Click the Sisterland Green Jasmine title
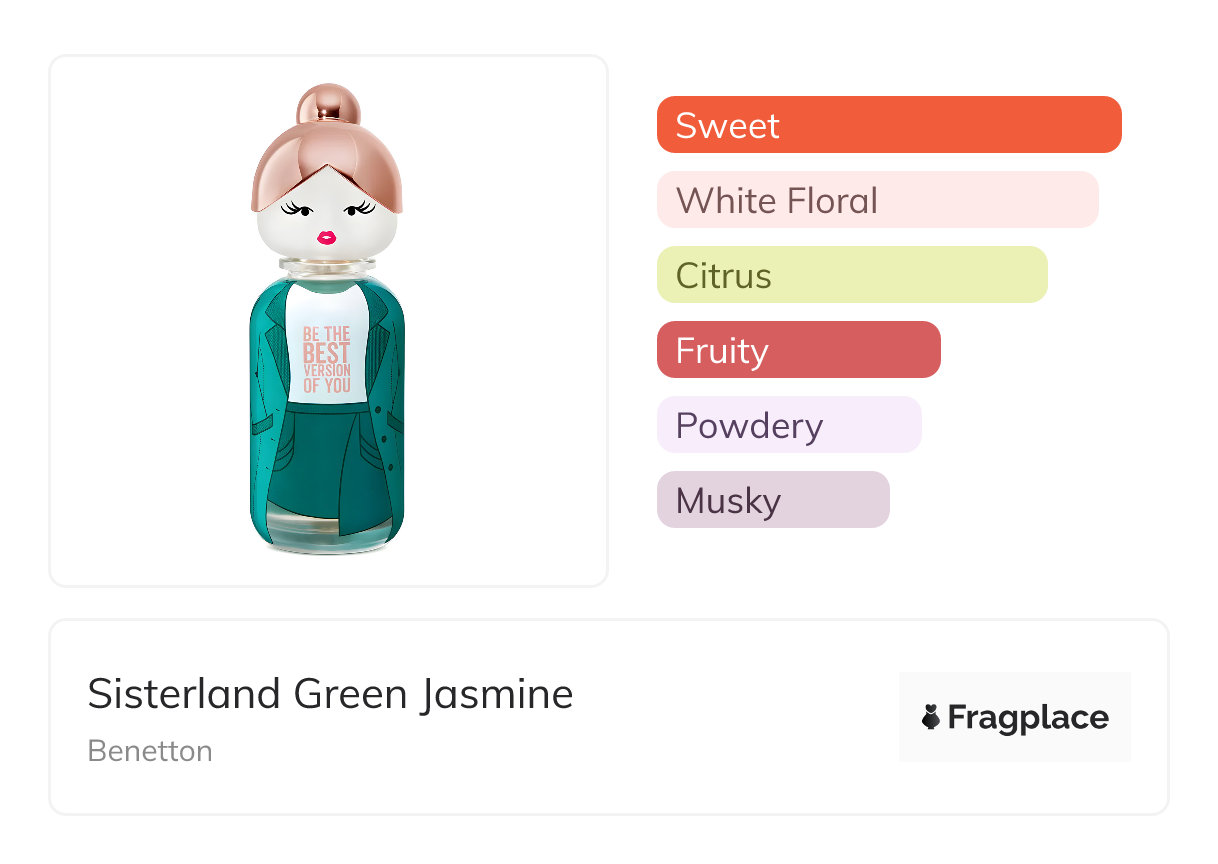 pyautogui.click(x=330, y=694)
